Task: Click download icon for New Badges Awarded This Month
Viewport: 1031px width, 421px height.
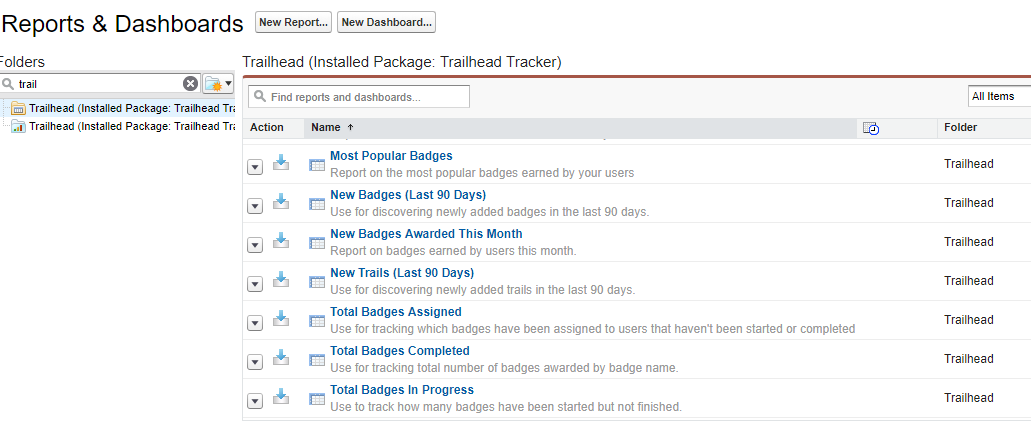Action: click(281, 239)
